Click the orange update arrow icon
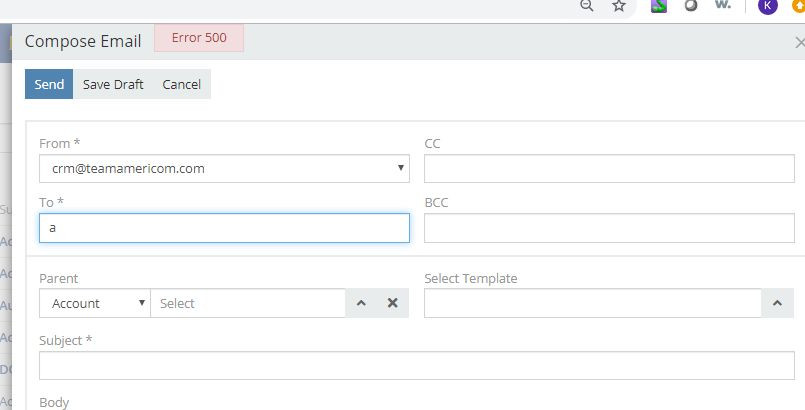Viewport: 805px width, 410px height. 798,6
